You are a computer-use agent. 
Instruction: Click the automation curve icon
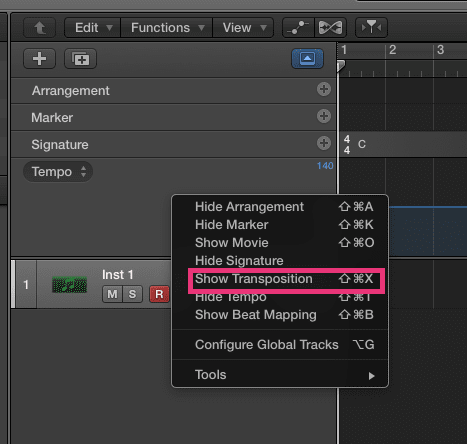(298, 28)
